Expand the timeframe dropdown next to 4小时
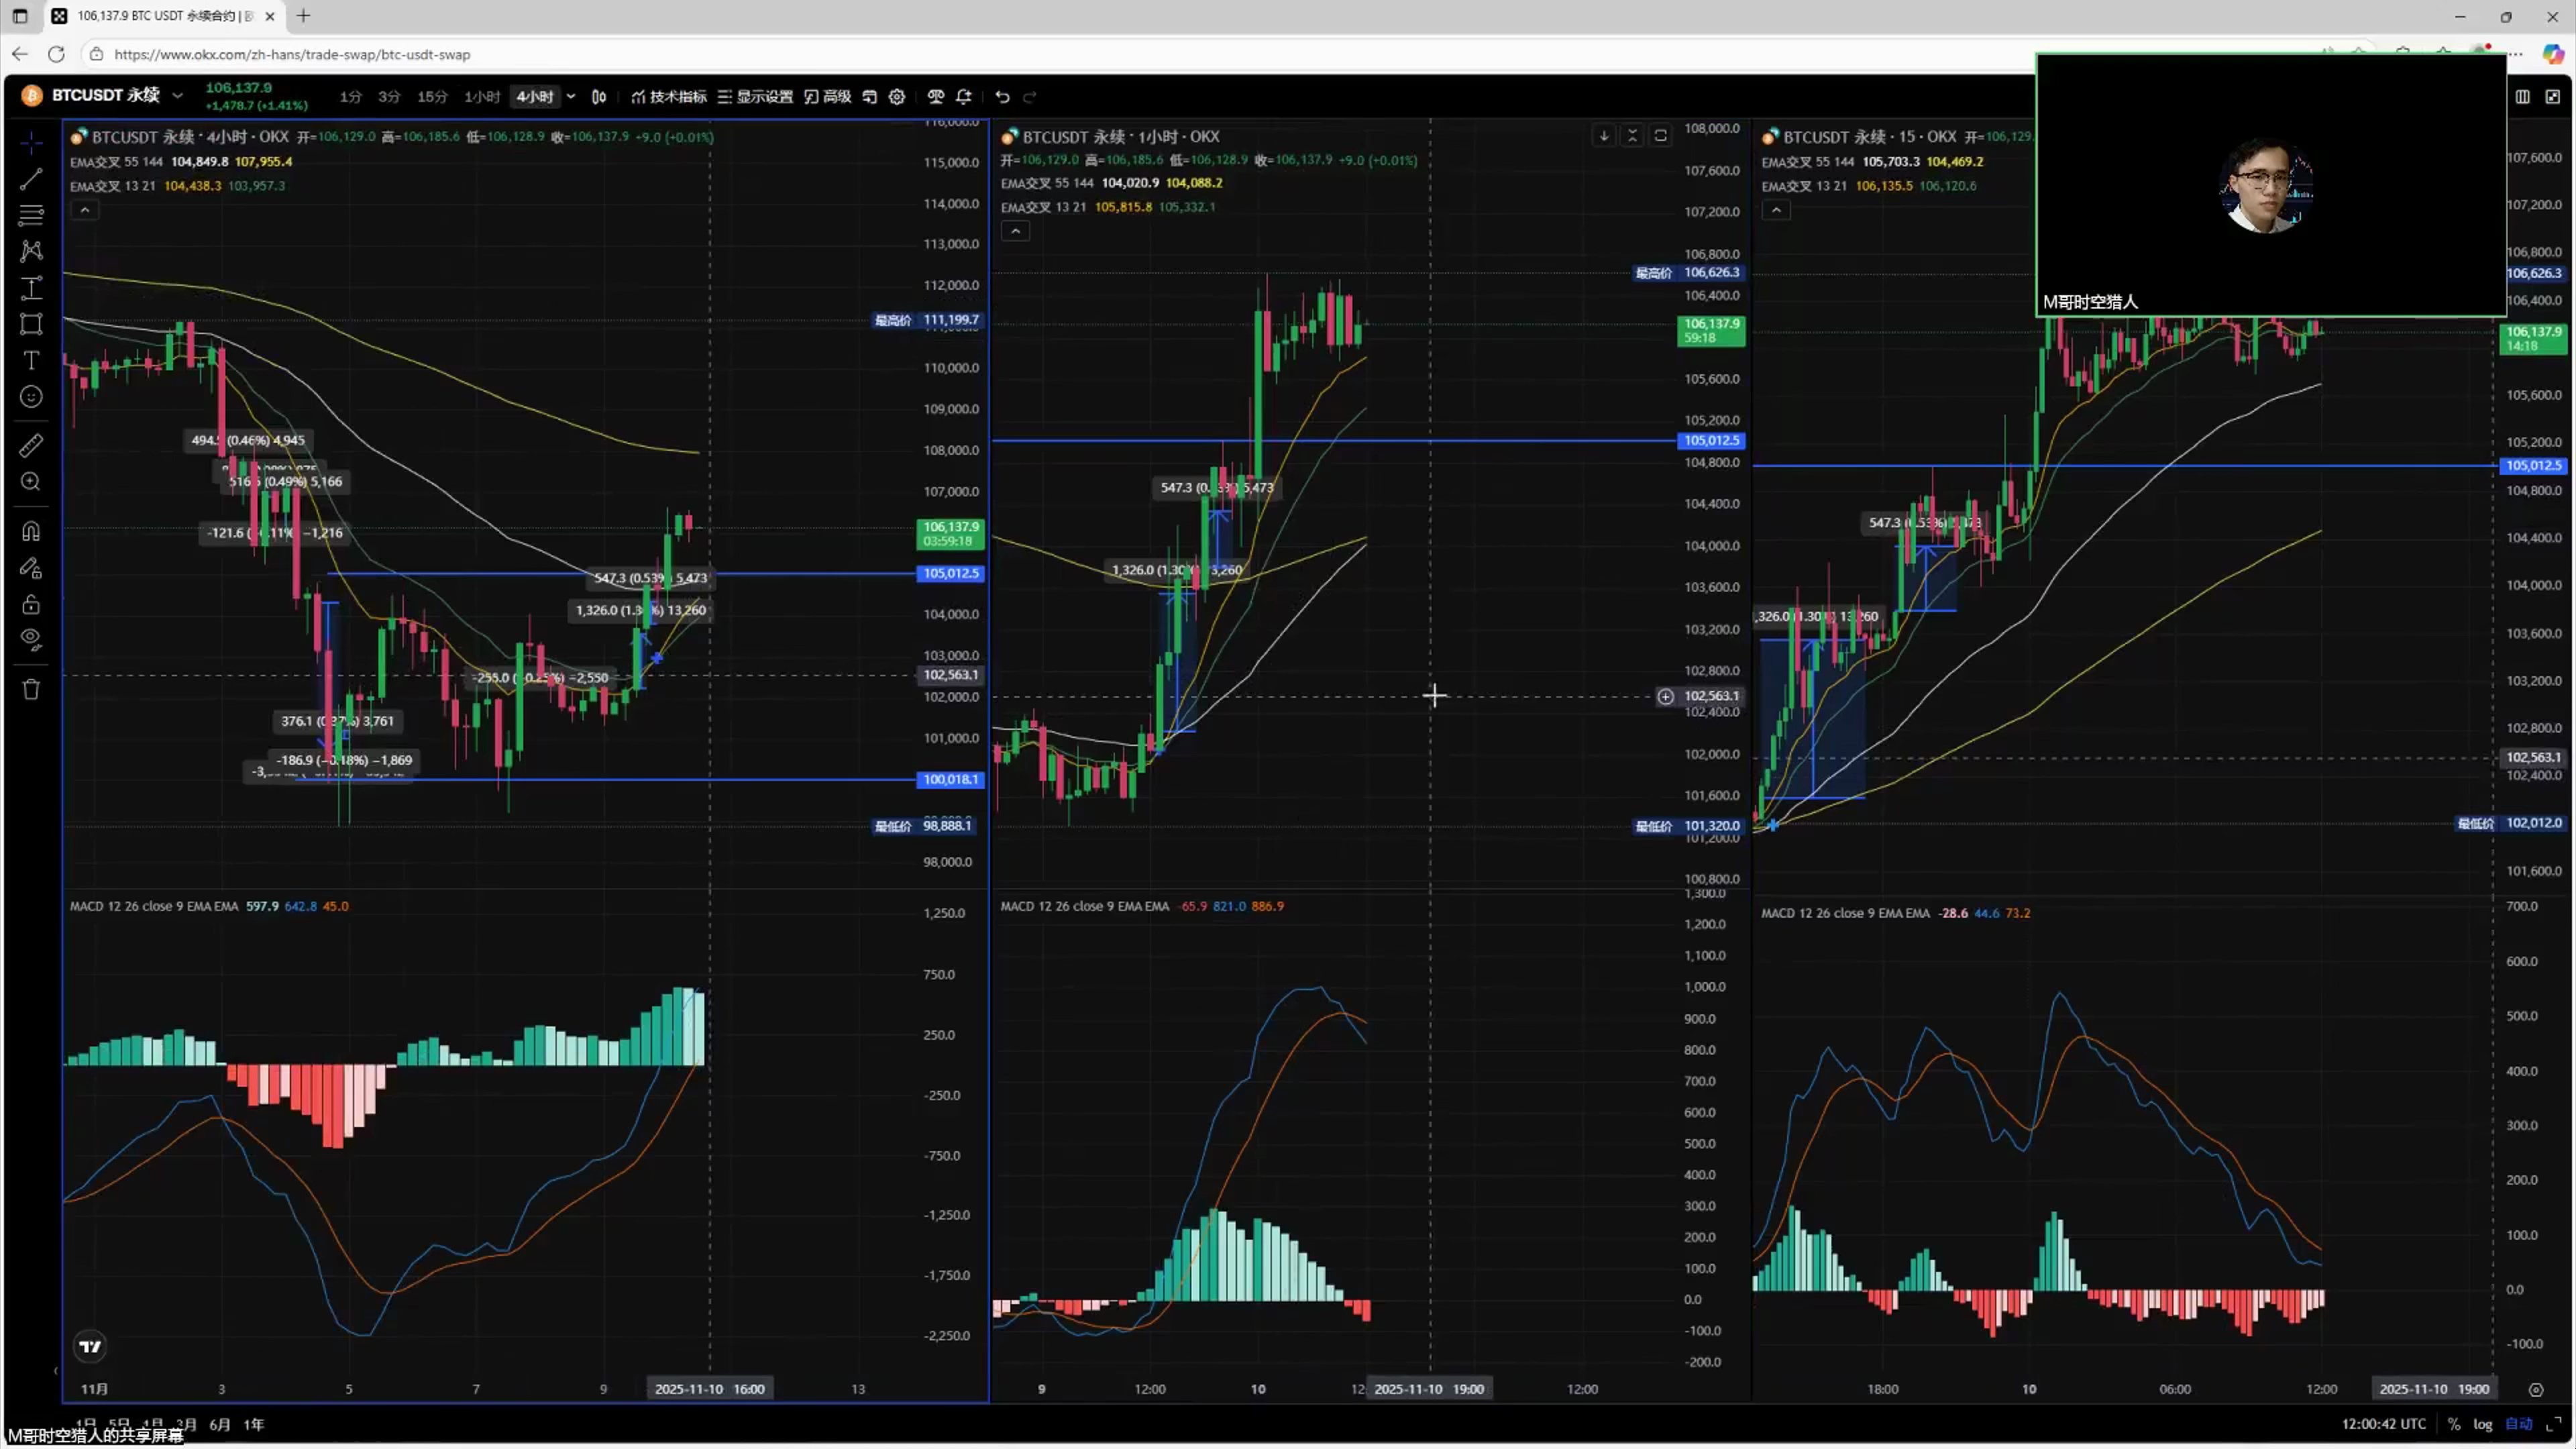Image resolution: width=2576 pixels, height=1449 pixels. (571, 97)
